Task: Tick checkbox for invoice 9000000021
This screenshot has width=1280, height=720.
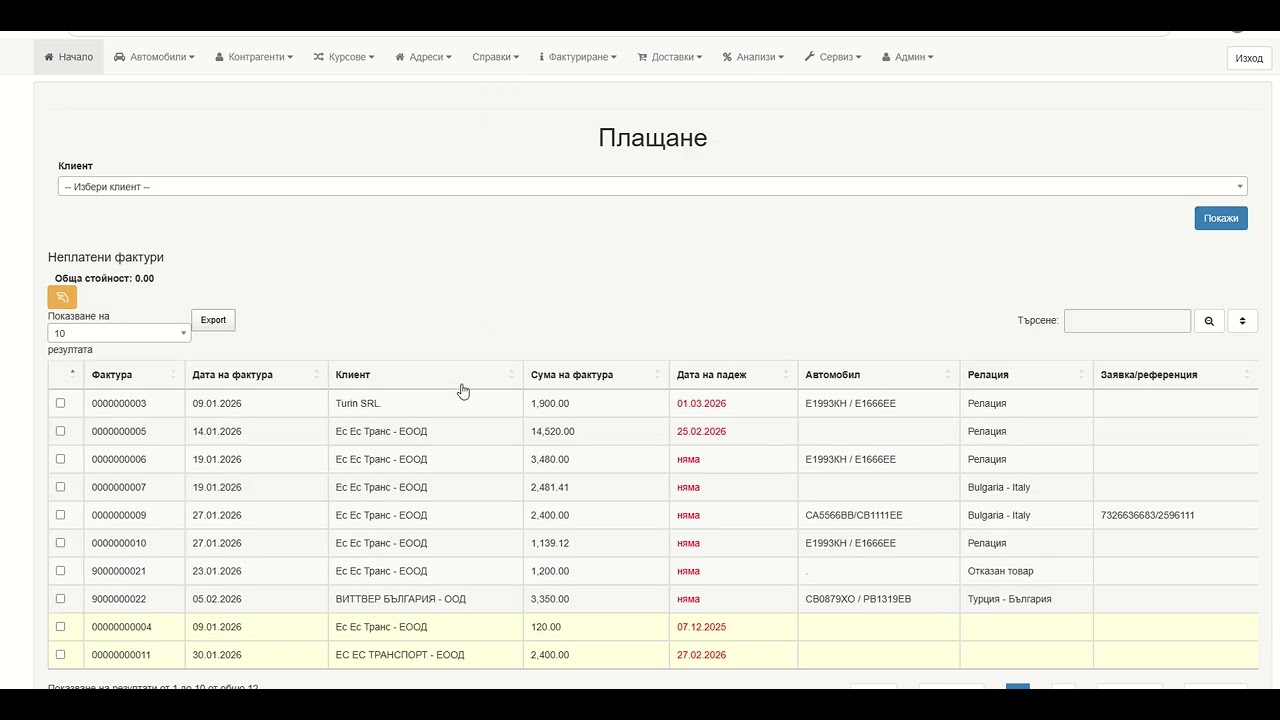Action: tap(60, 571)
